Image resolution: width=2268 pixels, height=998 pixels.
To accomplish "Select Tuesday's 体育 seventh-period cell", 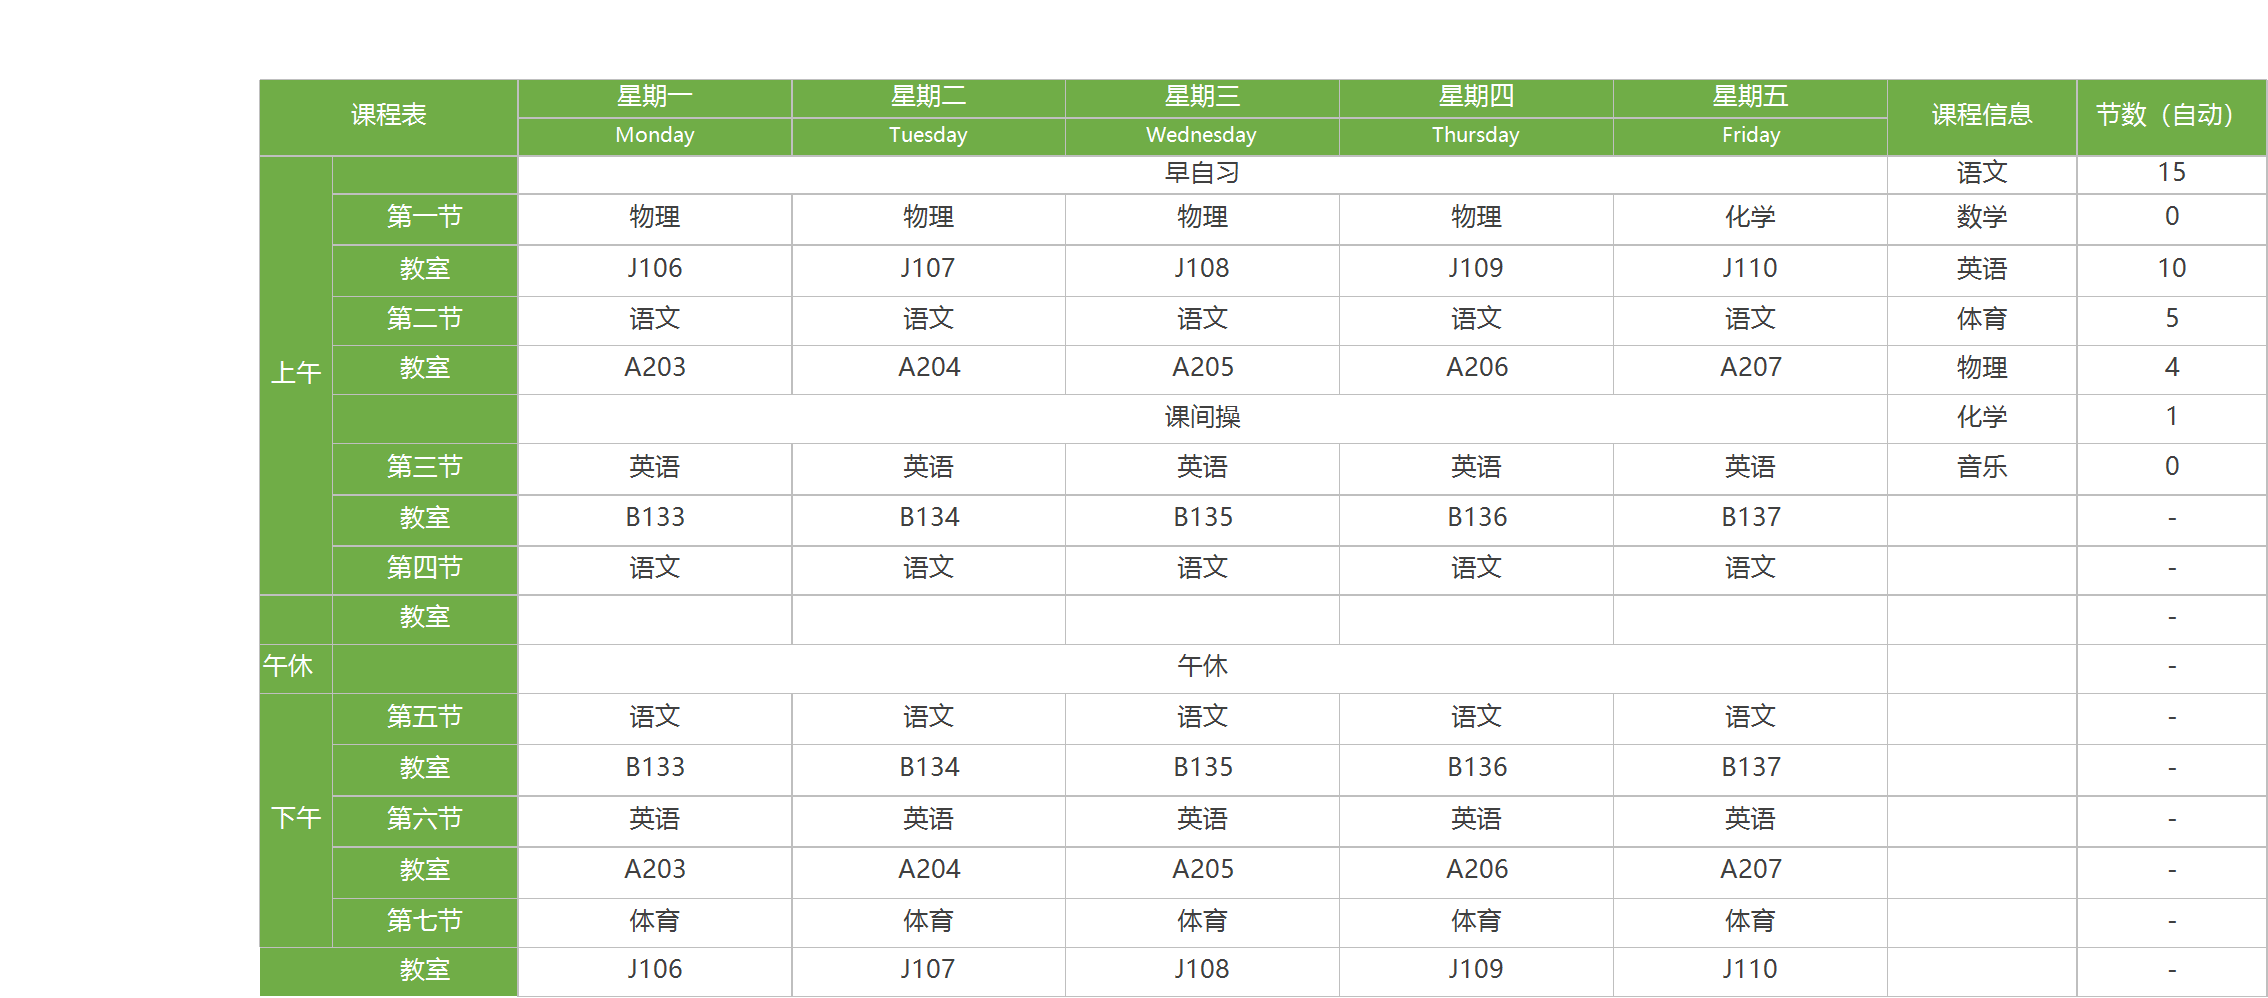I will tap(928, 922).
